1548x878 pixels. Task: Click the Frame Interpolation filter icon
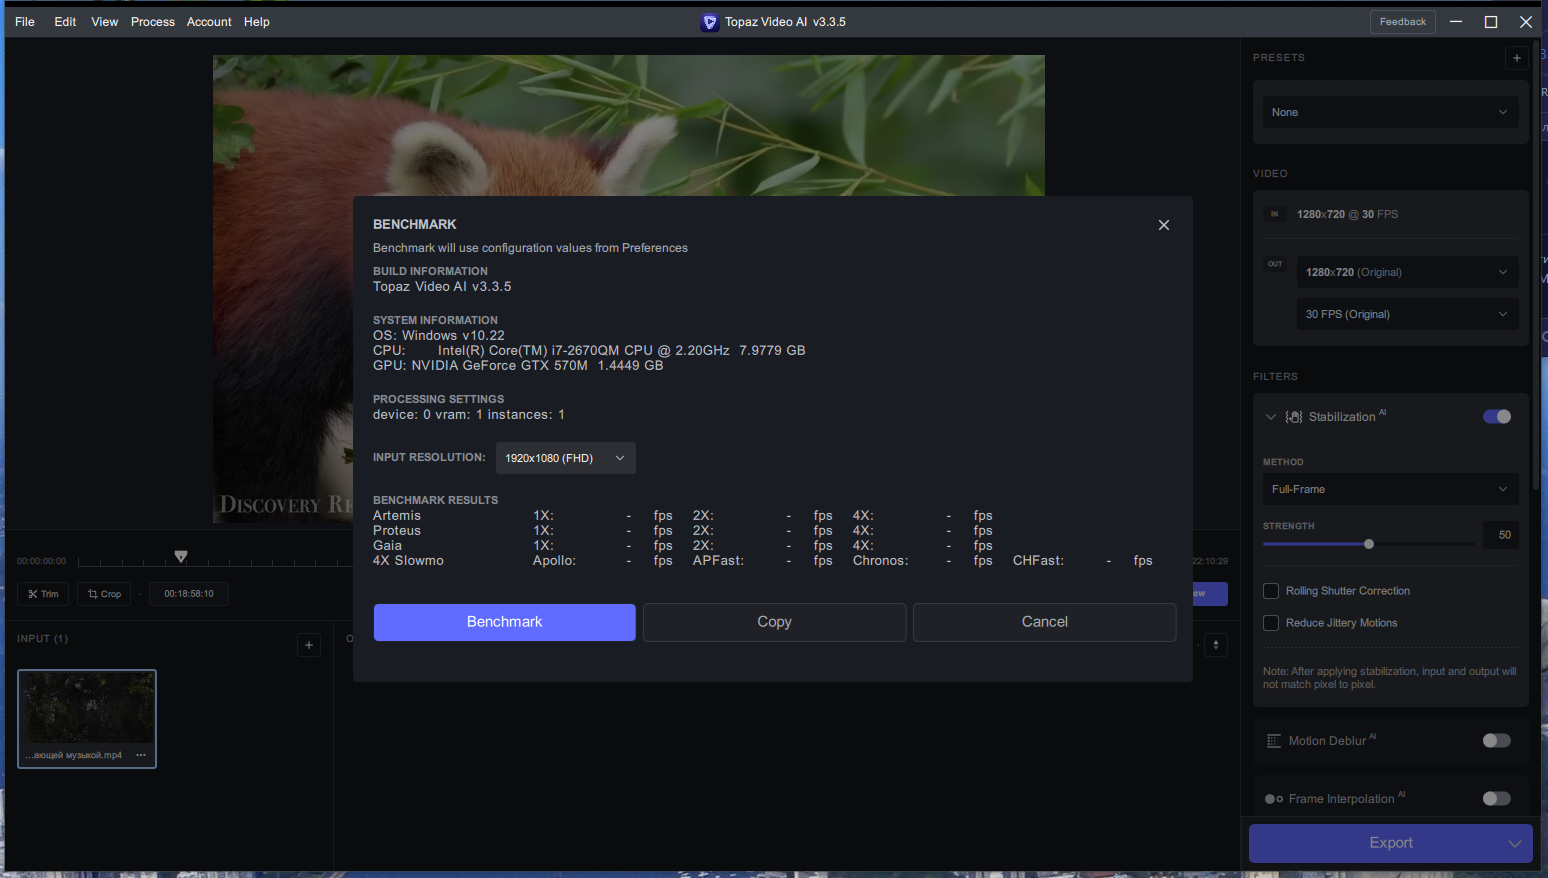tap(1273, 798)
